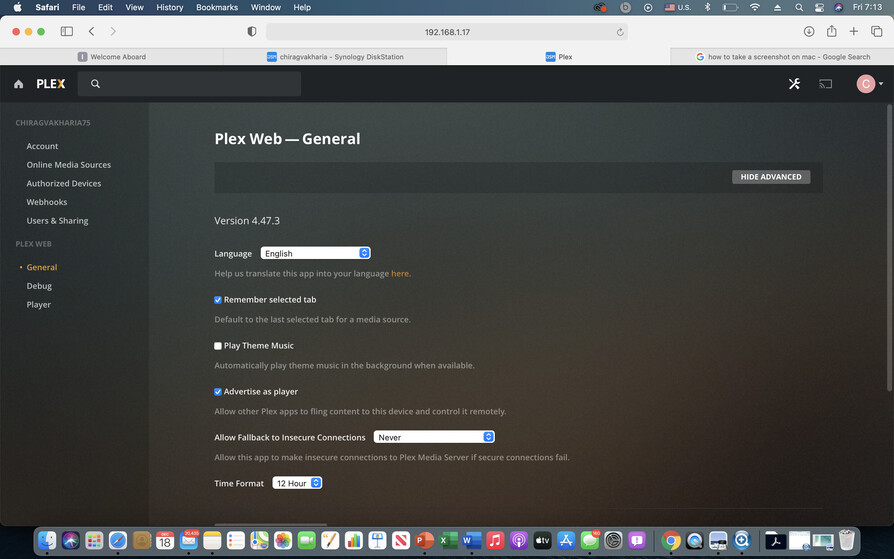Click Safari privacy shield icon
The width and height of the screenshot is (894, 559).
251,31
